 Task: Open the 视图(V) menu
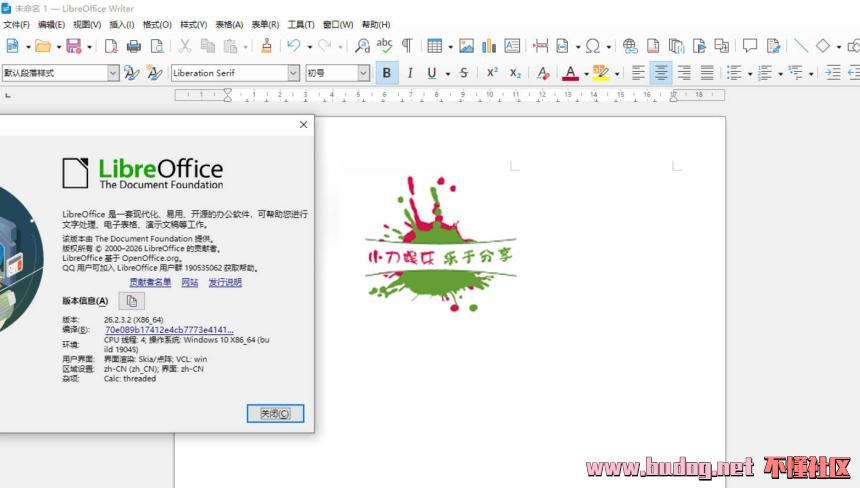(87, 25)
